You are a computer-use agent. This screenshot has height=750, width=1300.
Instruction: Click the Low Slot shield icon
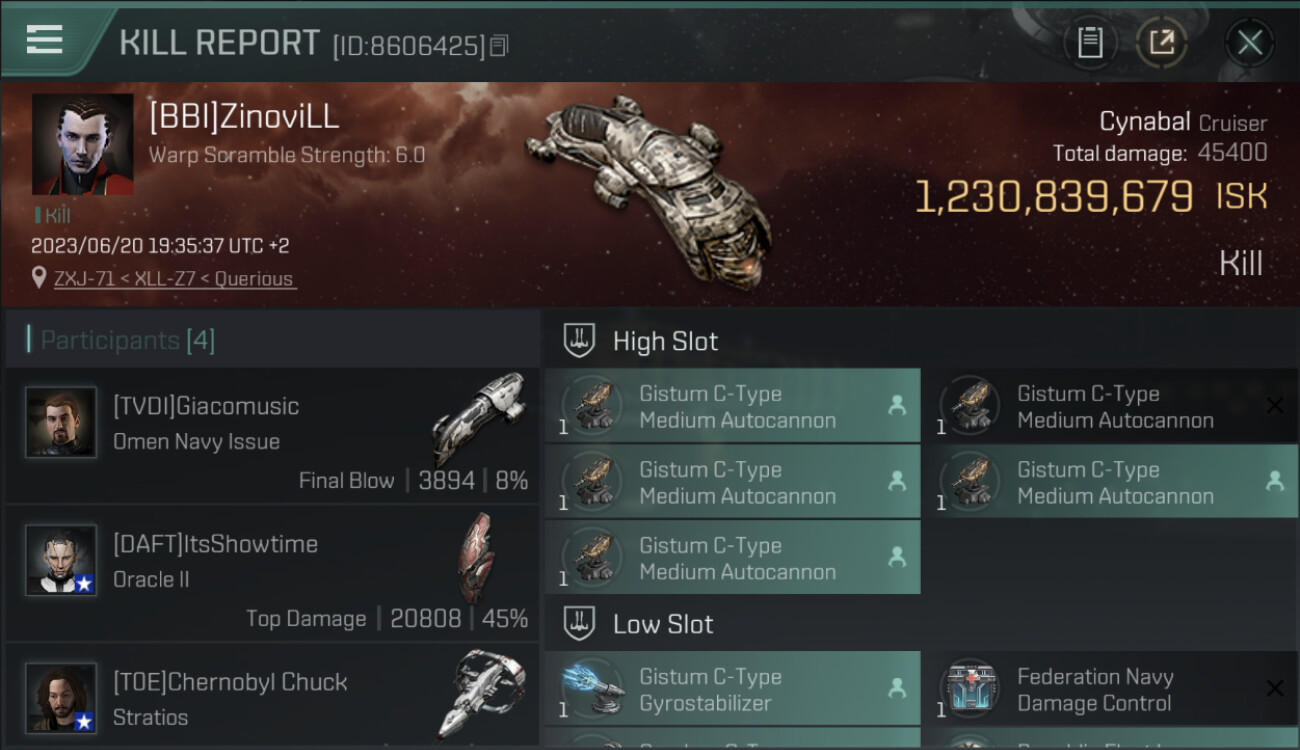tap(579, 624)
